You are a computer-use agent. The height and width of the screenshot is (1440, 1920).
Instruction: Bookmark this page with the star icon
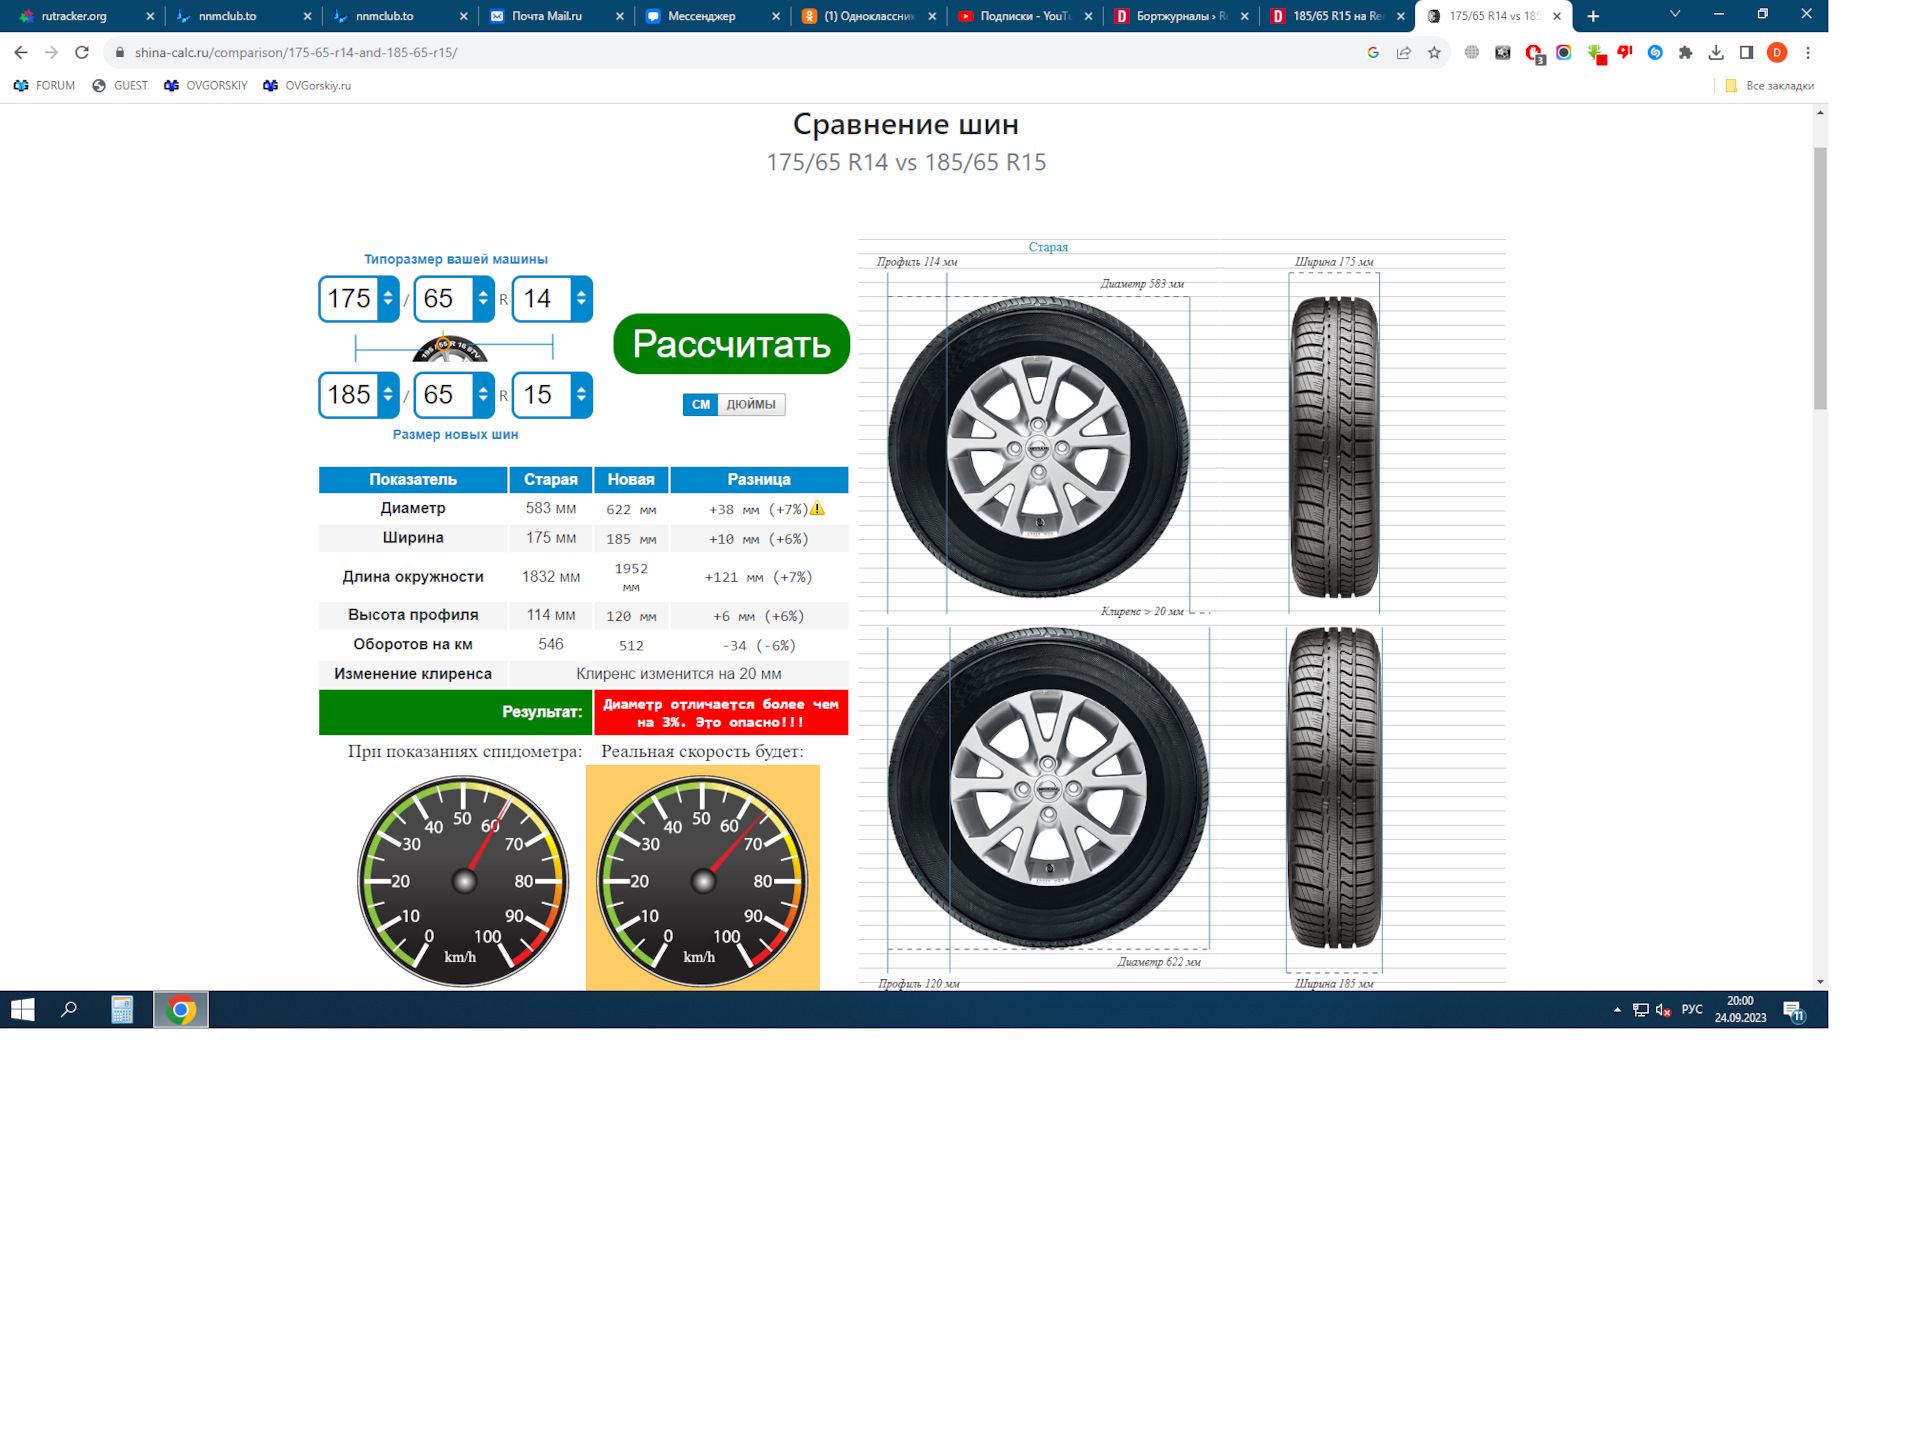click(1434, 53)
